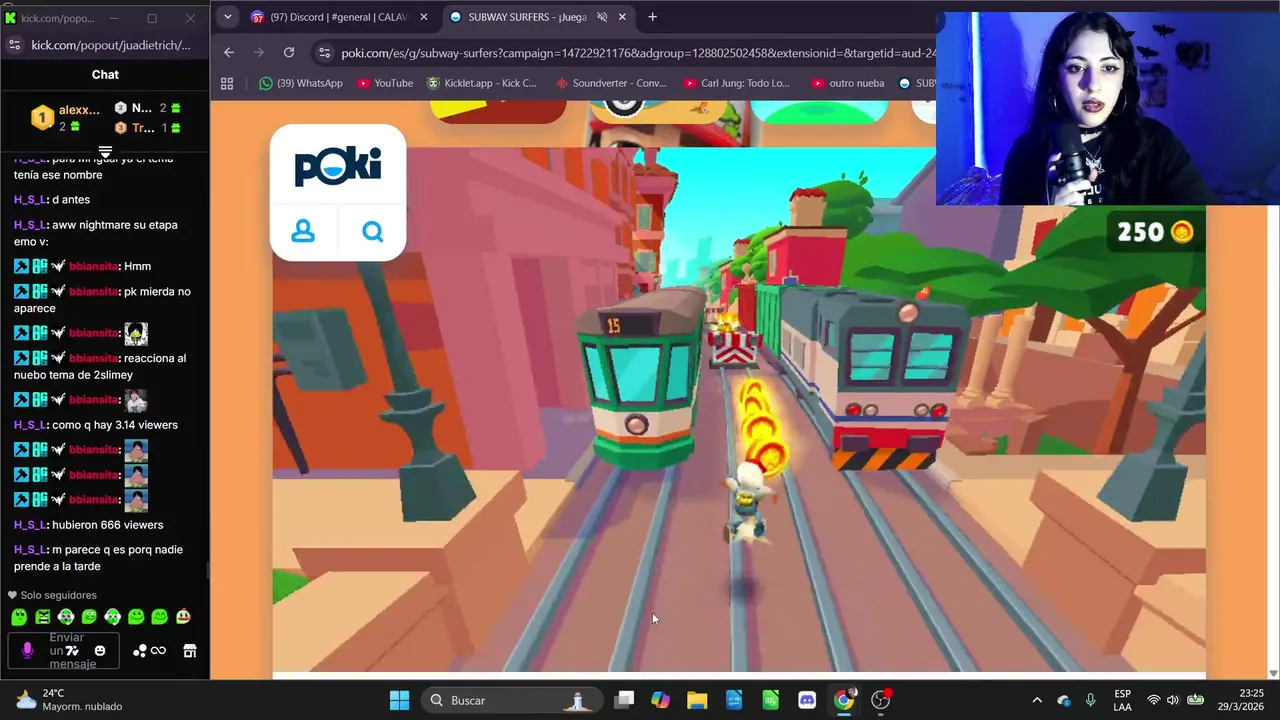Open OBS Studio from the taskbar
The height and width of the screenshot is (720, 1280).
(x=880, y=700)
